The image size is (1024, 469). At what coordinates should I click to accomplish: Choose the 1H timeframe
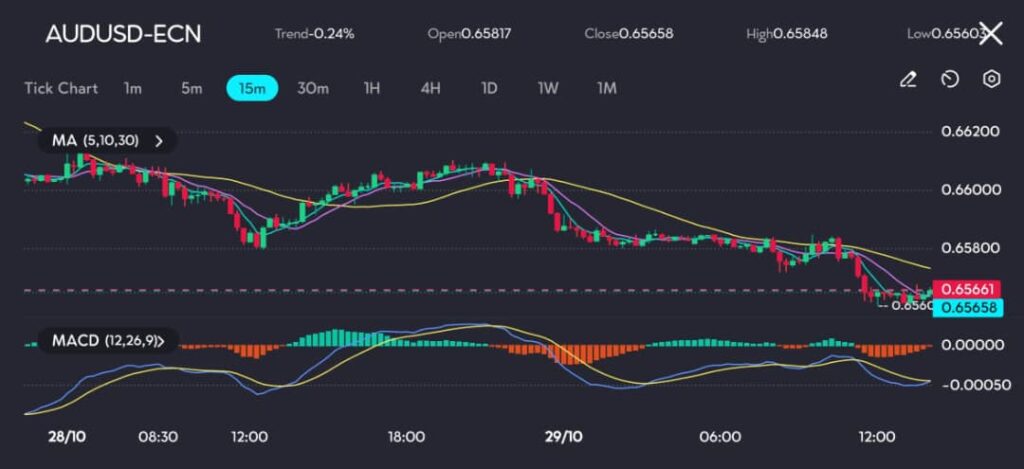(x=372, y=88)
